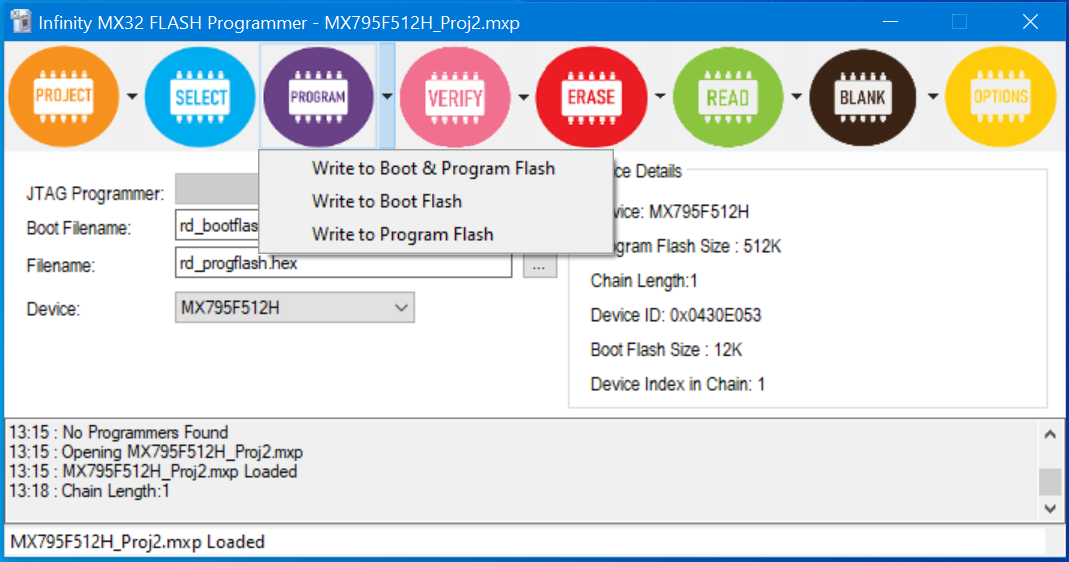Click the red ERASE icon
The width and height of the screenshot is (1069, 562).
(x=591, y=97)
